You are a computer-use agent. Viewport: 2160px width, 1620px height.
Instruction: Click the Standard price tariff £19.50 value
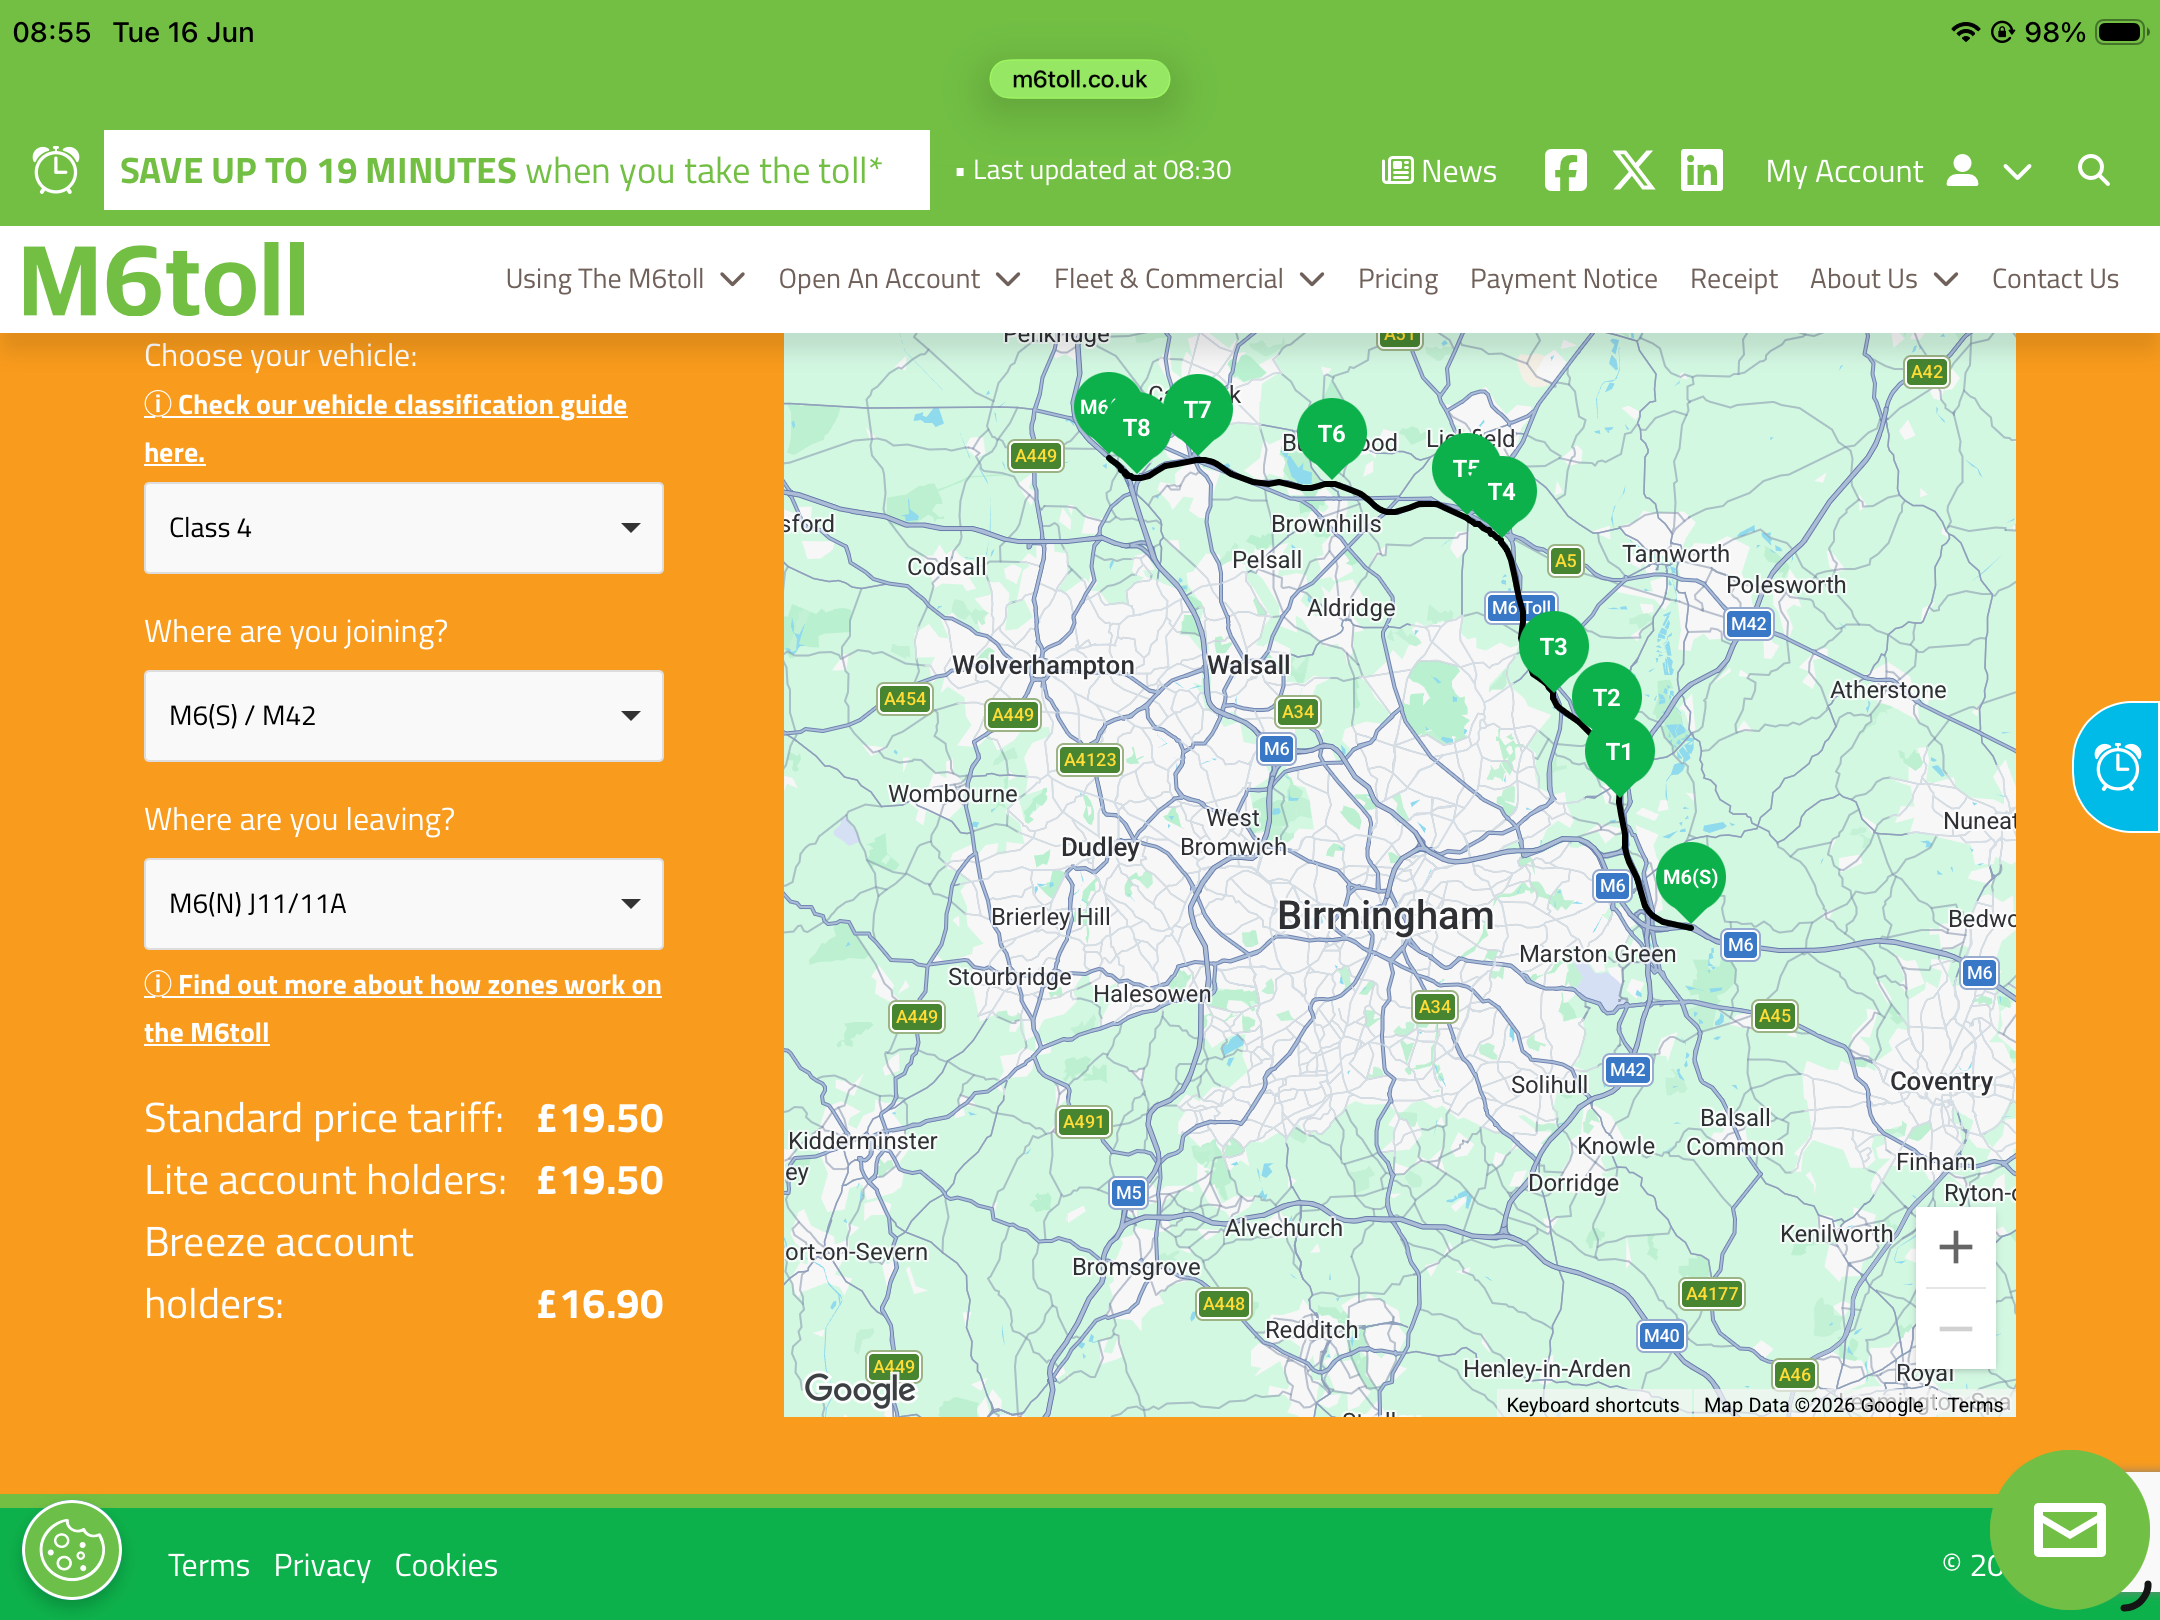point(600,1118)
